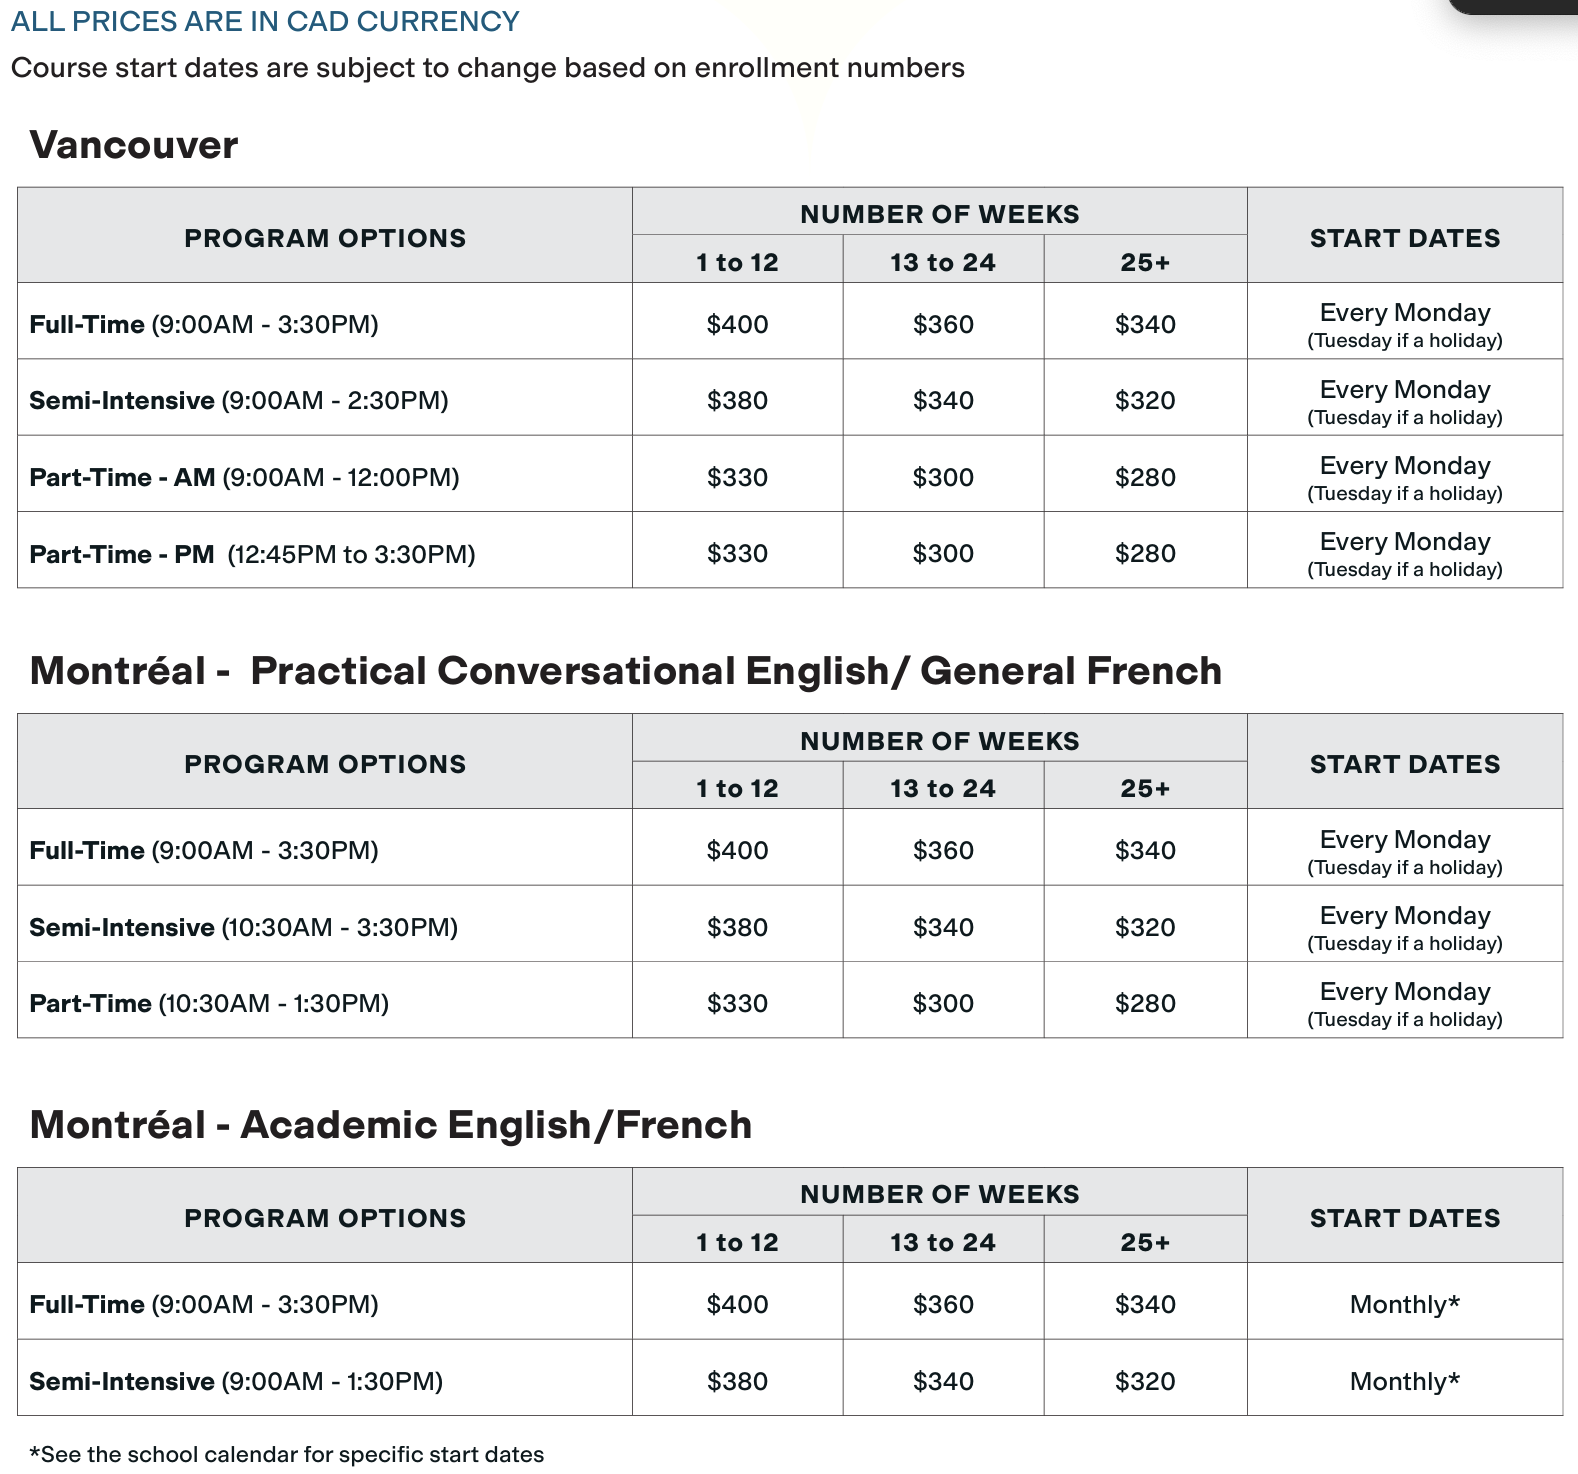This screenshot has height=1474, width=1578.
Task: Click the "ALL PRICES ARE IN CAD CURRENCY" notice
Action: (x=265, y=21)
